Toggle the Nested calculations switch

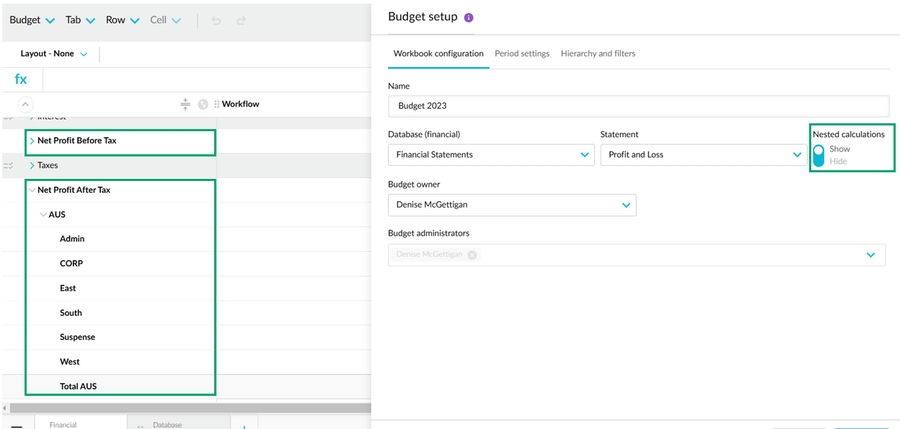[819, 155]
